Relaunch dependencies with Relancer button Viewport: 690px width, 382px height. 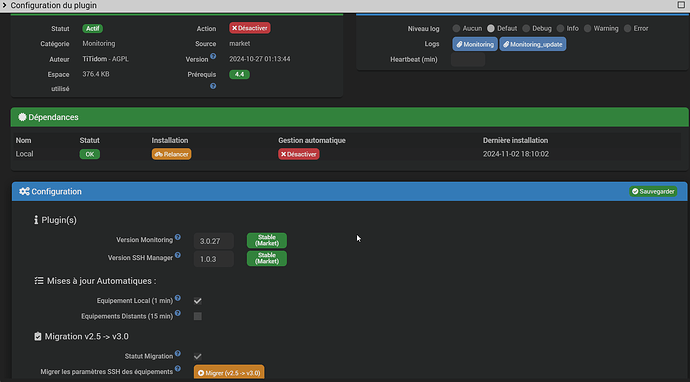[172, 154]
